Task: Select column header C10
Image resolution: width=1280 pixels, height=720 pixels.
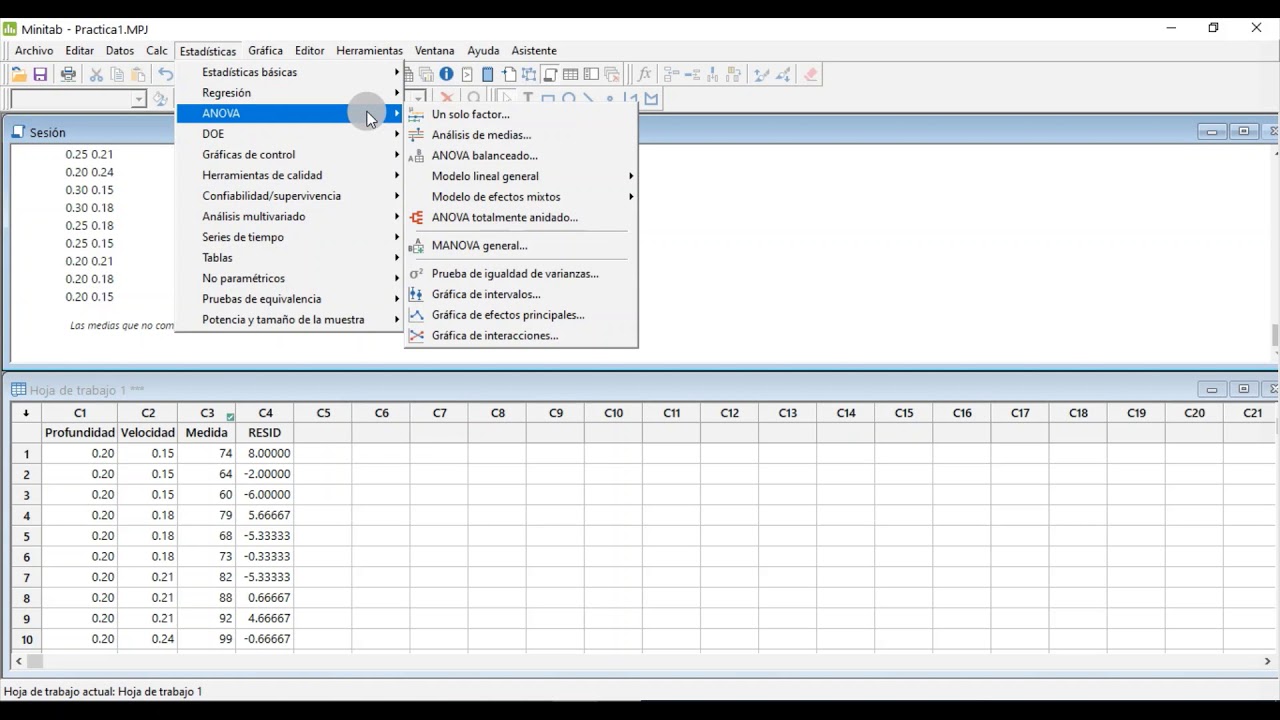Action: pyautogui.click(x=613, y=413)
